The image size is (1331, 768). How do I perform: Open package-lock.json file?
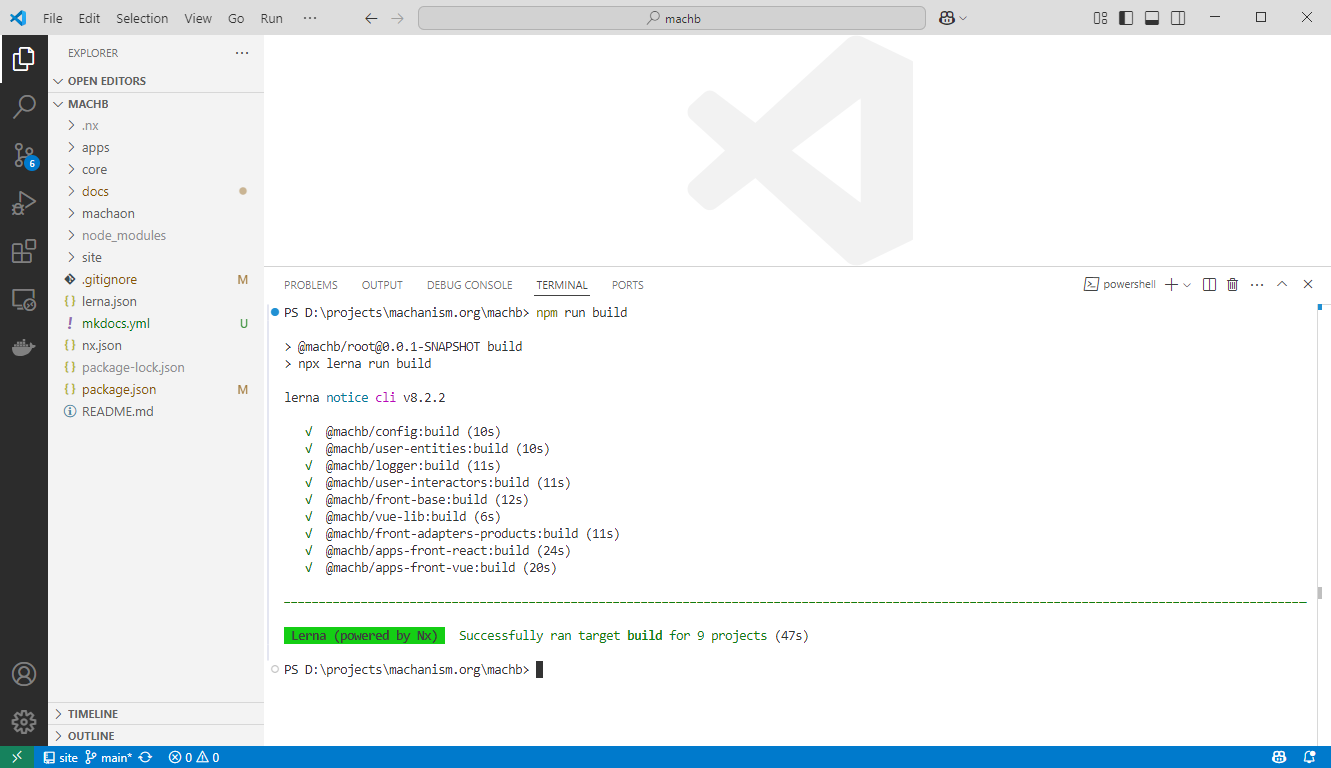tap(156, 368)
